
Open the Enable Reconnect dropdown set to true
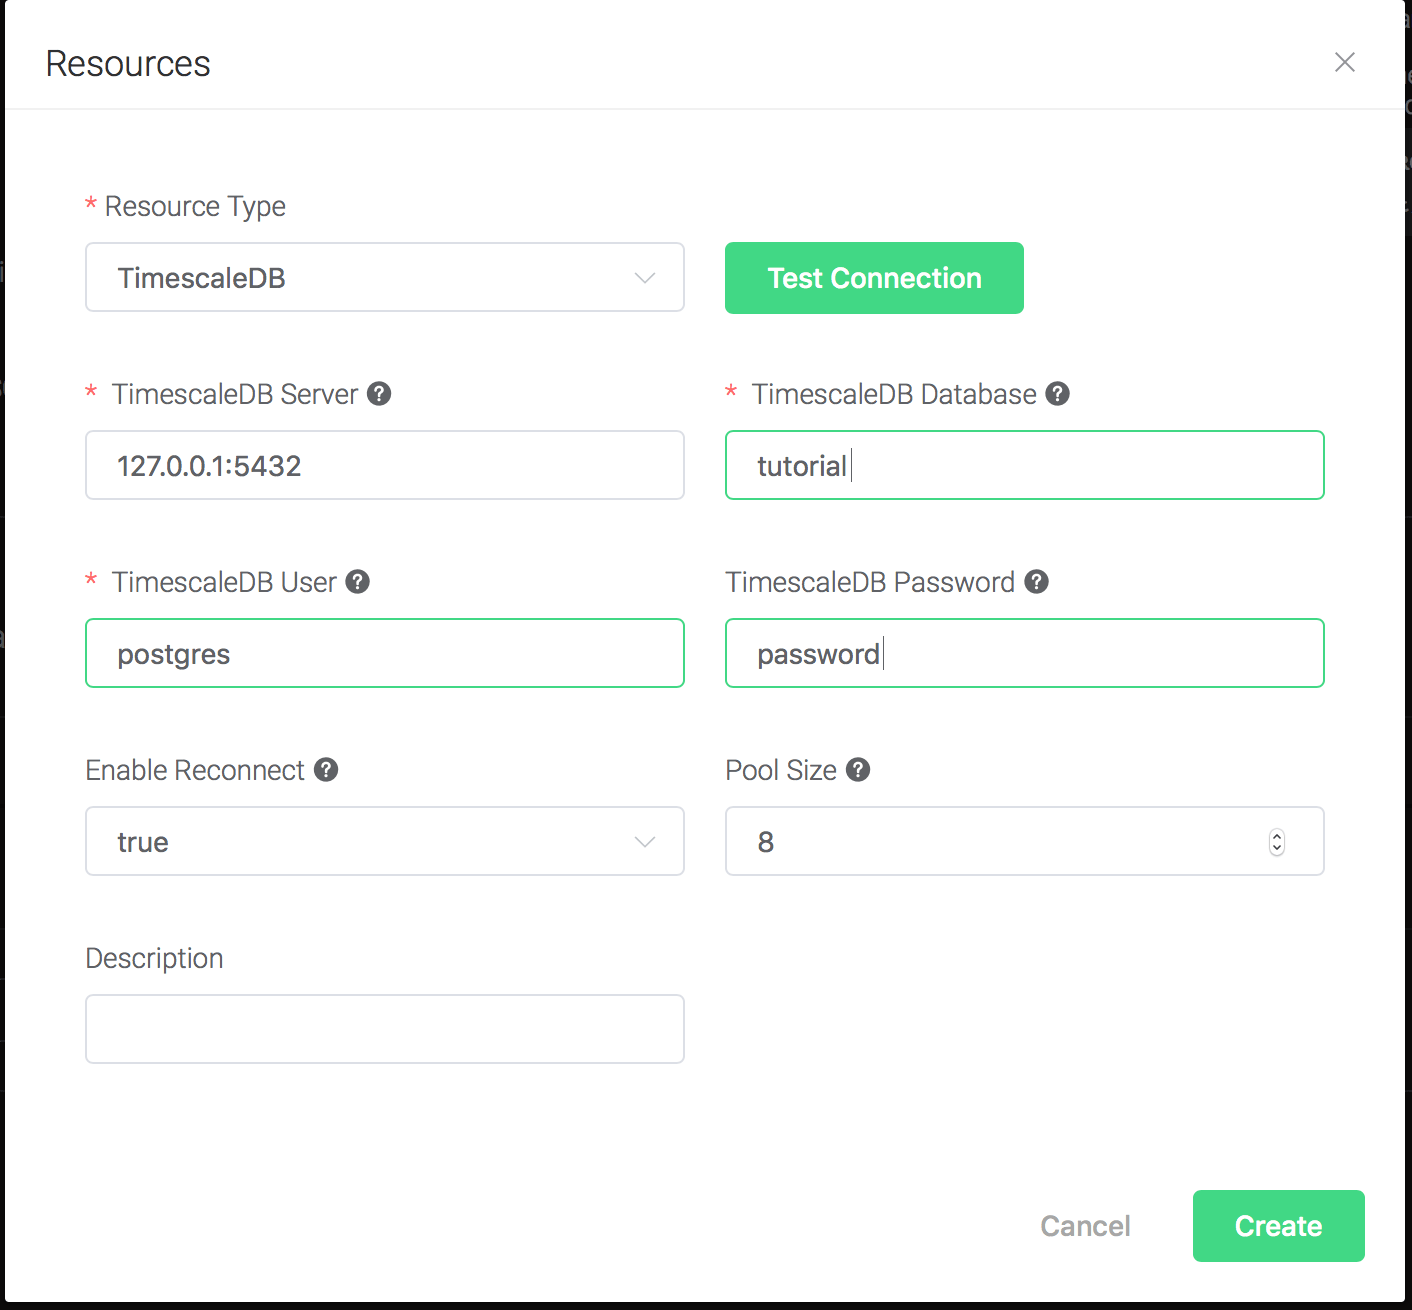(384, 841)
